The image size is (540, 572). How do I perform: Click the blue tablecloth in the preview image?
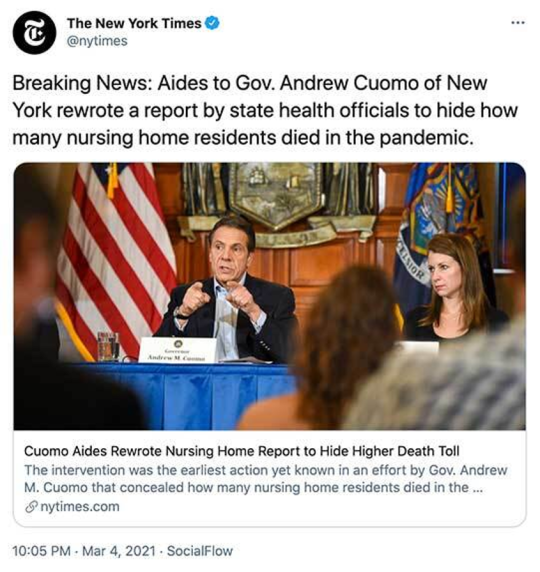click(x=182, y=396)
